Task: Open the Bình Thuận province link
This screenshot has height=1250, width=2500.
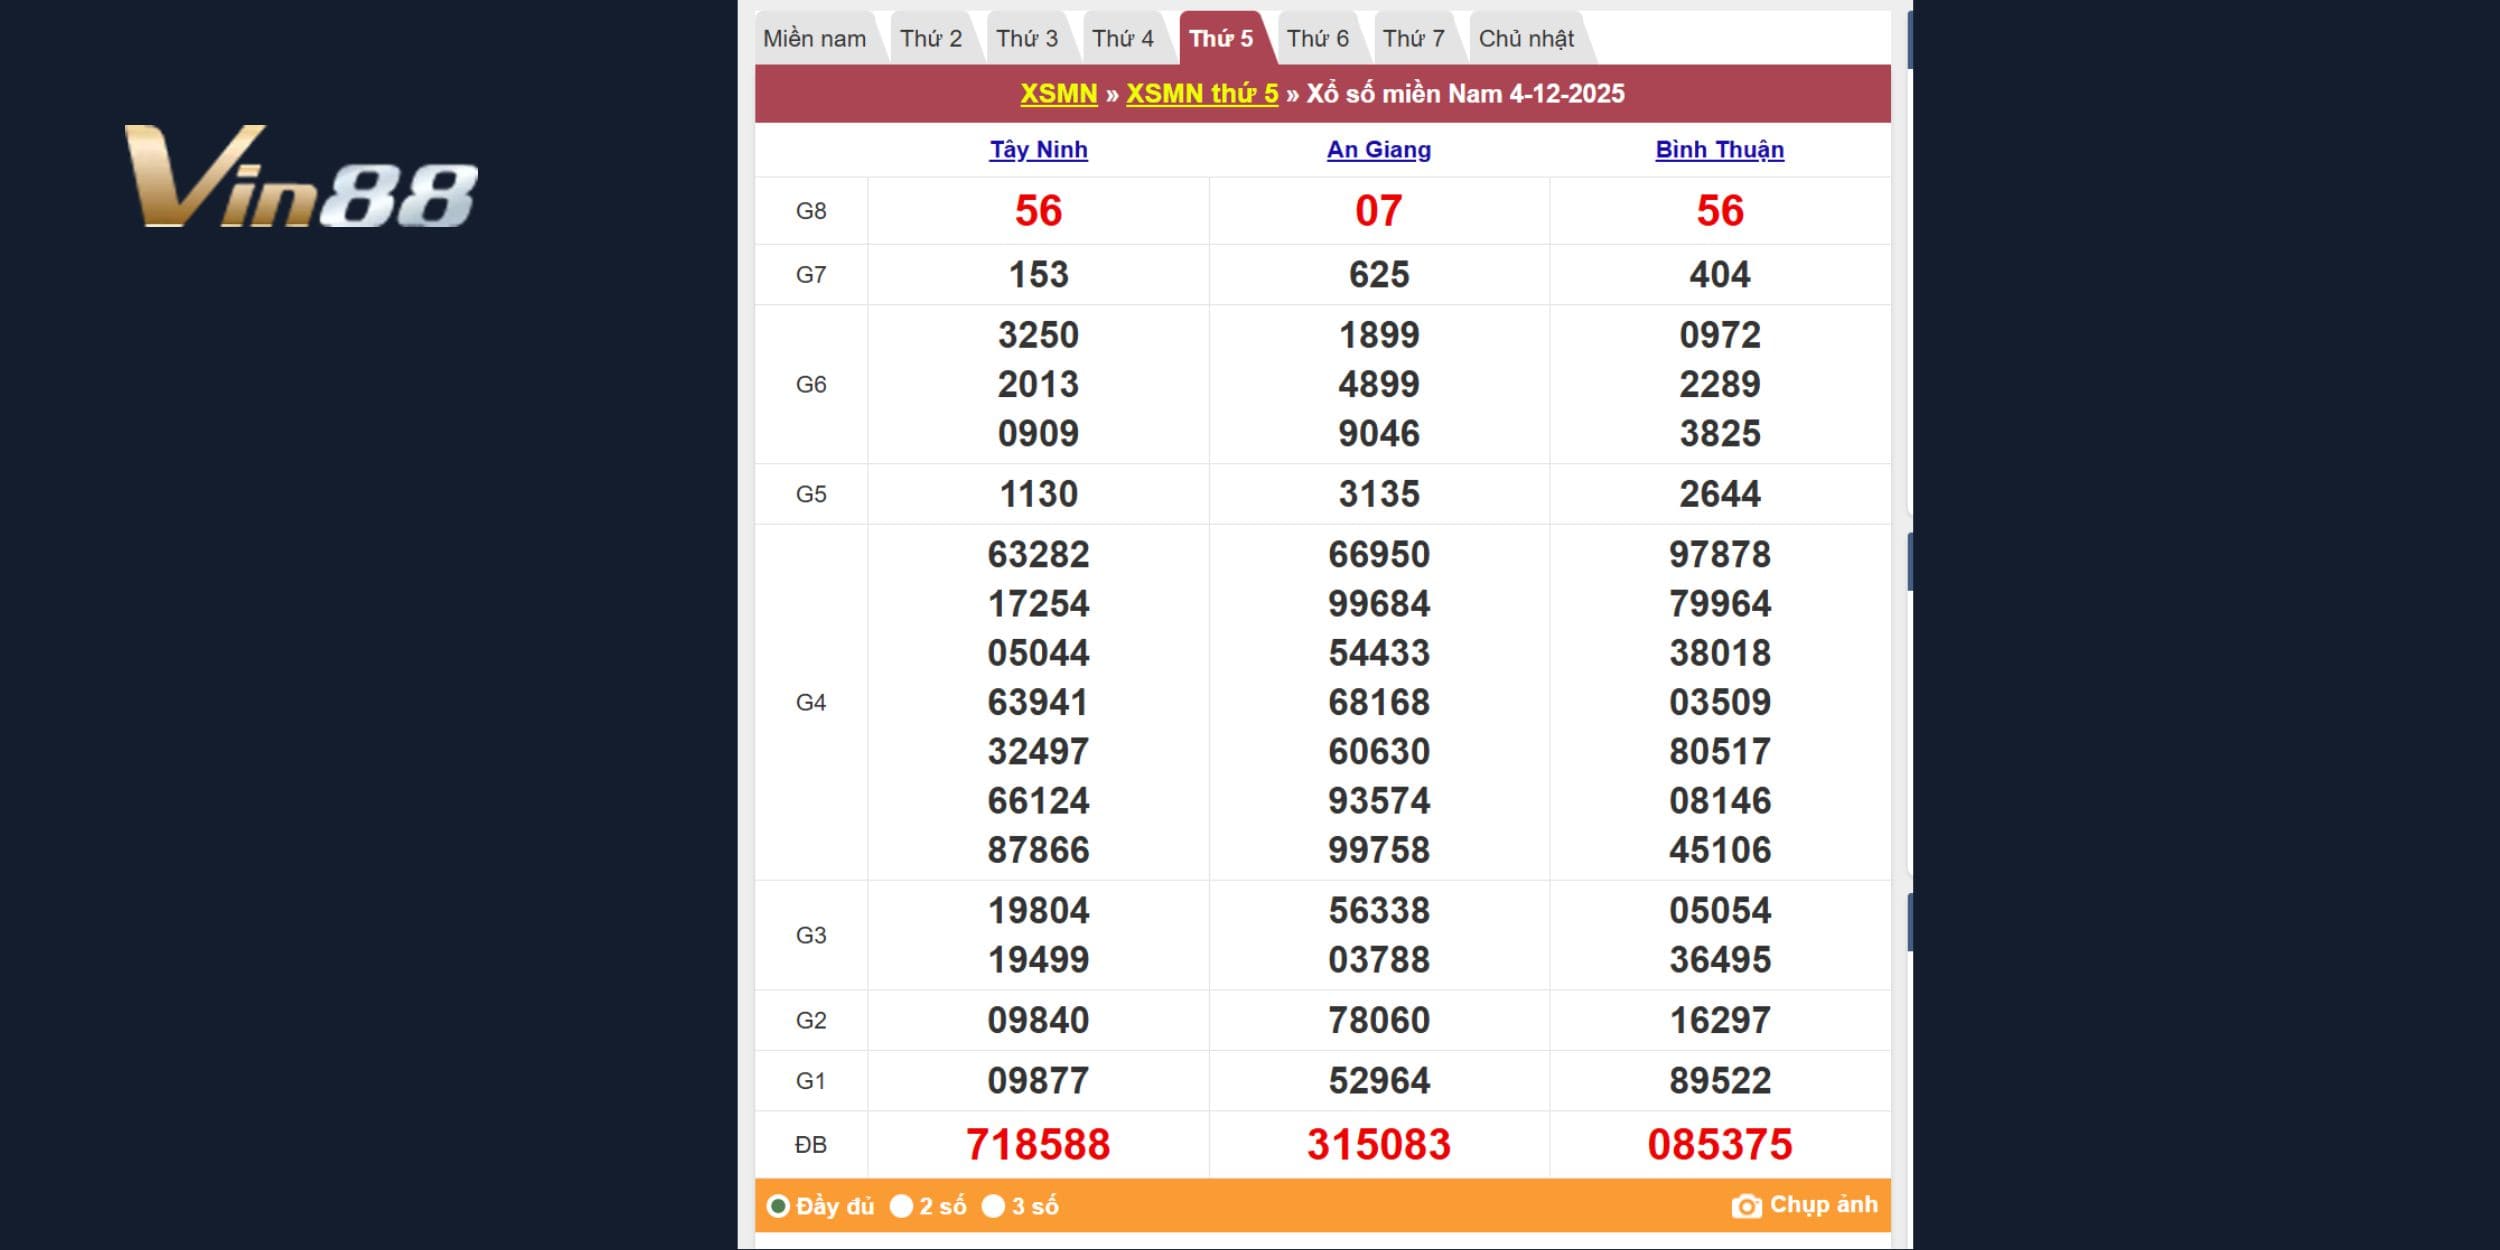Action: [1719, 150]
